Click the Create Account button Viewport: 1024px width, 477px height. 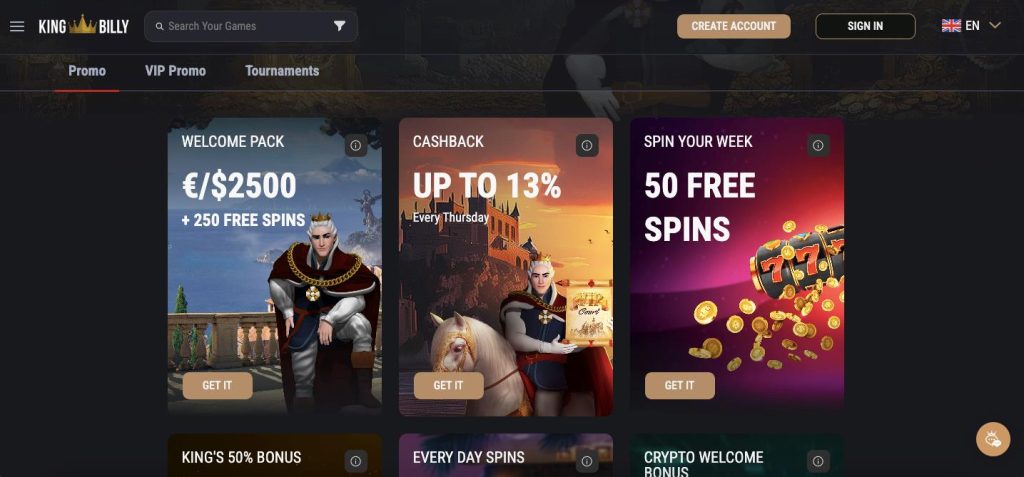733,26
